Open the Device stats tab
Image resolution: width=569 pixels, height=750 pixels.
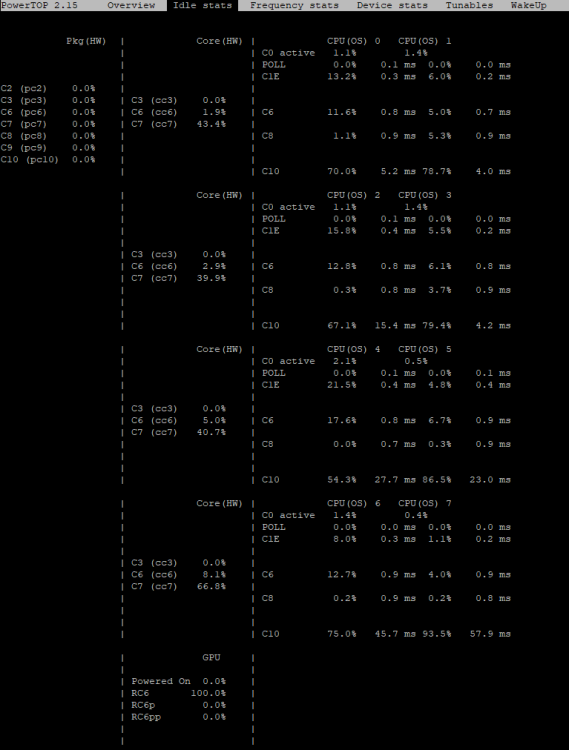click(392, 5)
